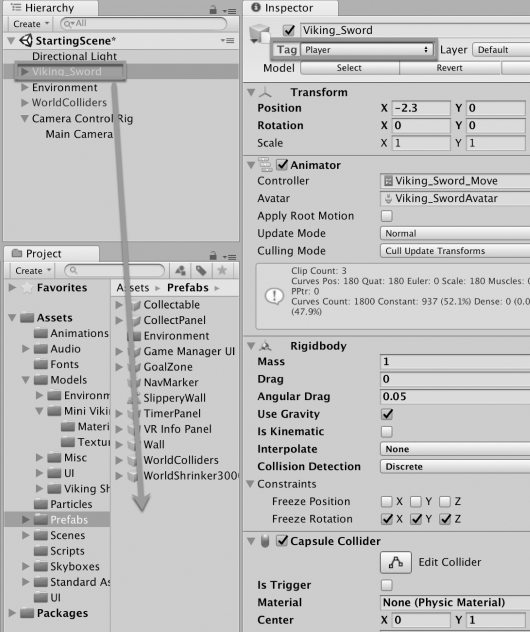Click the Hierarchy search field
Image resolution: width=530 pixels, height=632 pixels.
tap(143, 24)
